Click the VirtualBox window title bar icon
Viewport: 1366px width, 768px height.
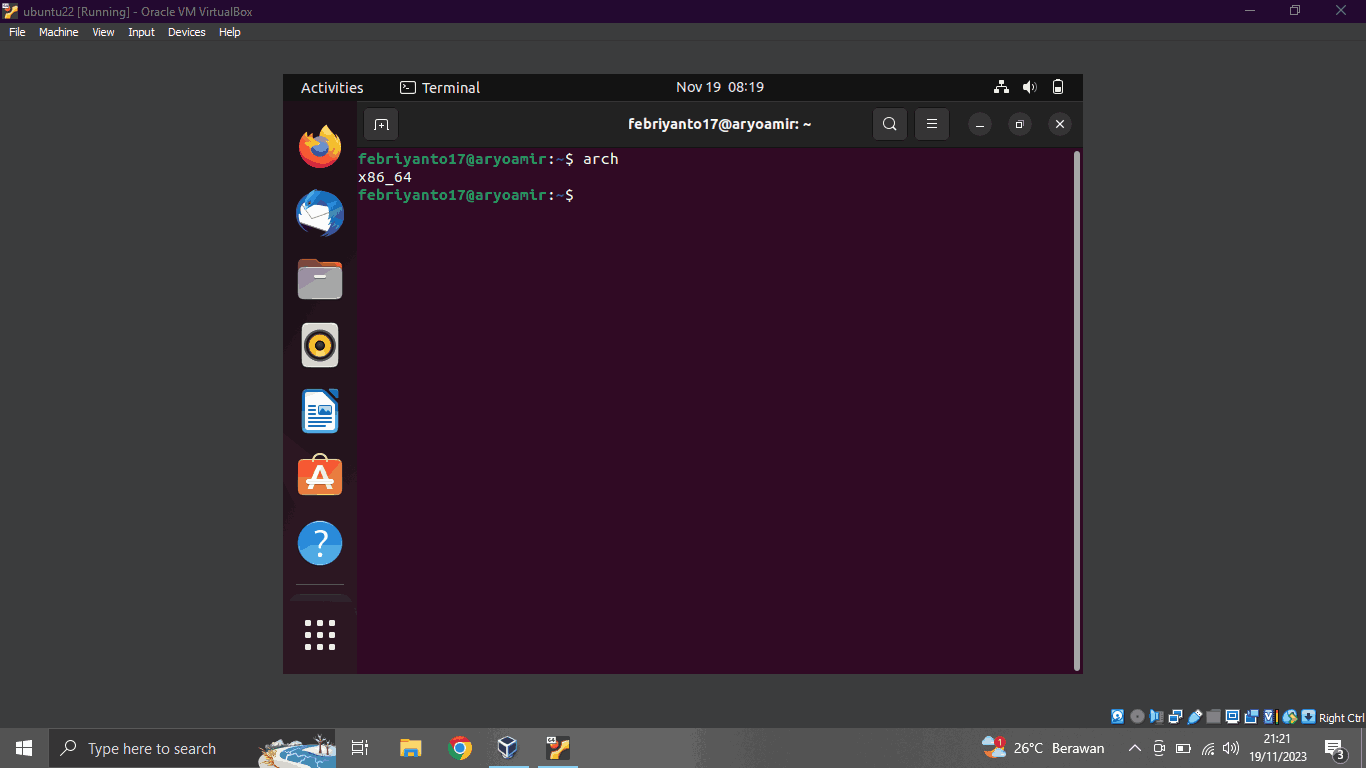[x=11, y=11]
